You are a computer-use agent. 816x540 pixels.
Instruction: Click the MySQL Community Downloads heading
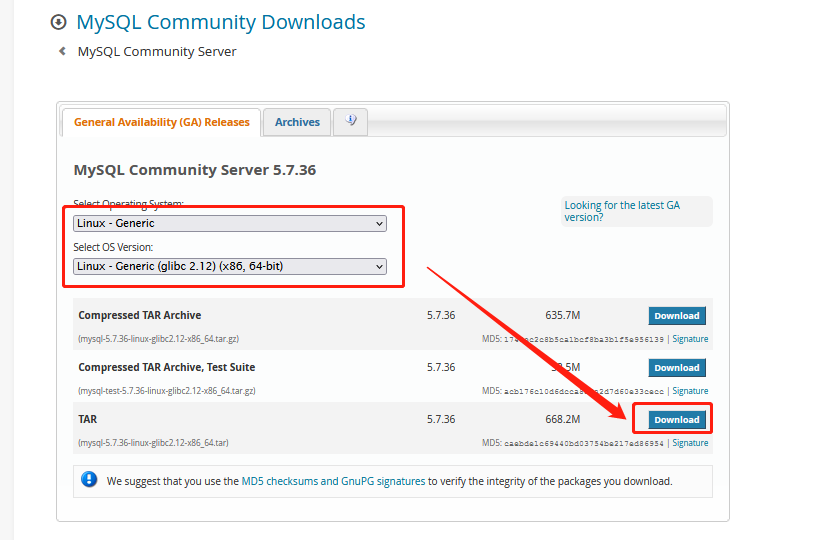[221, 22]
